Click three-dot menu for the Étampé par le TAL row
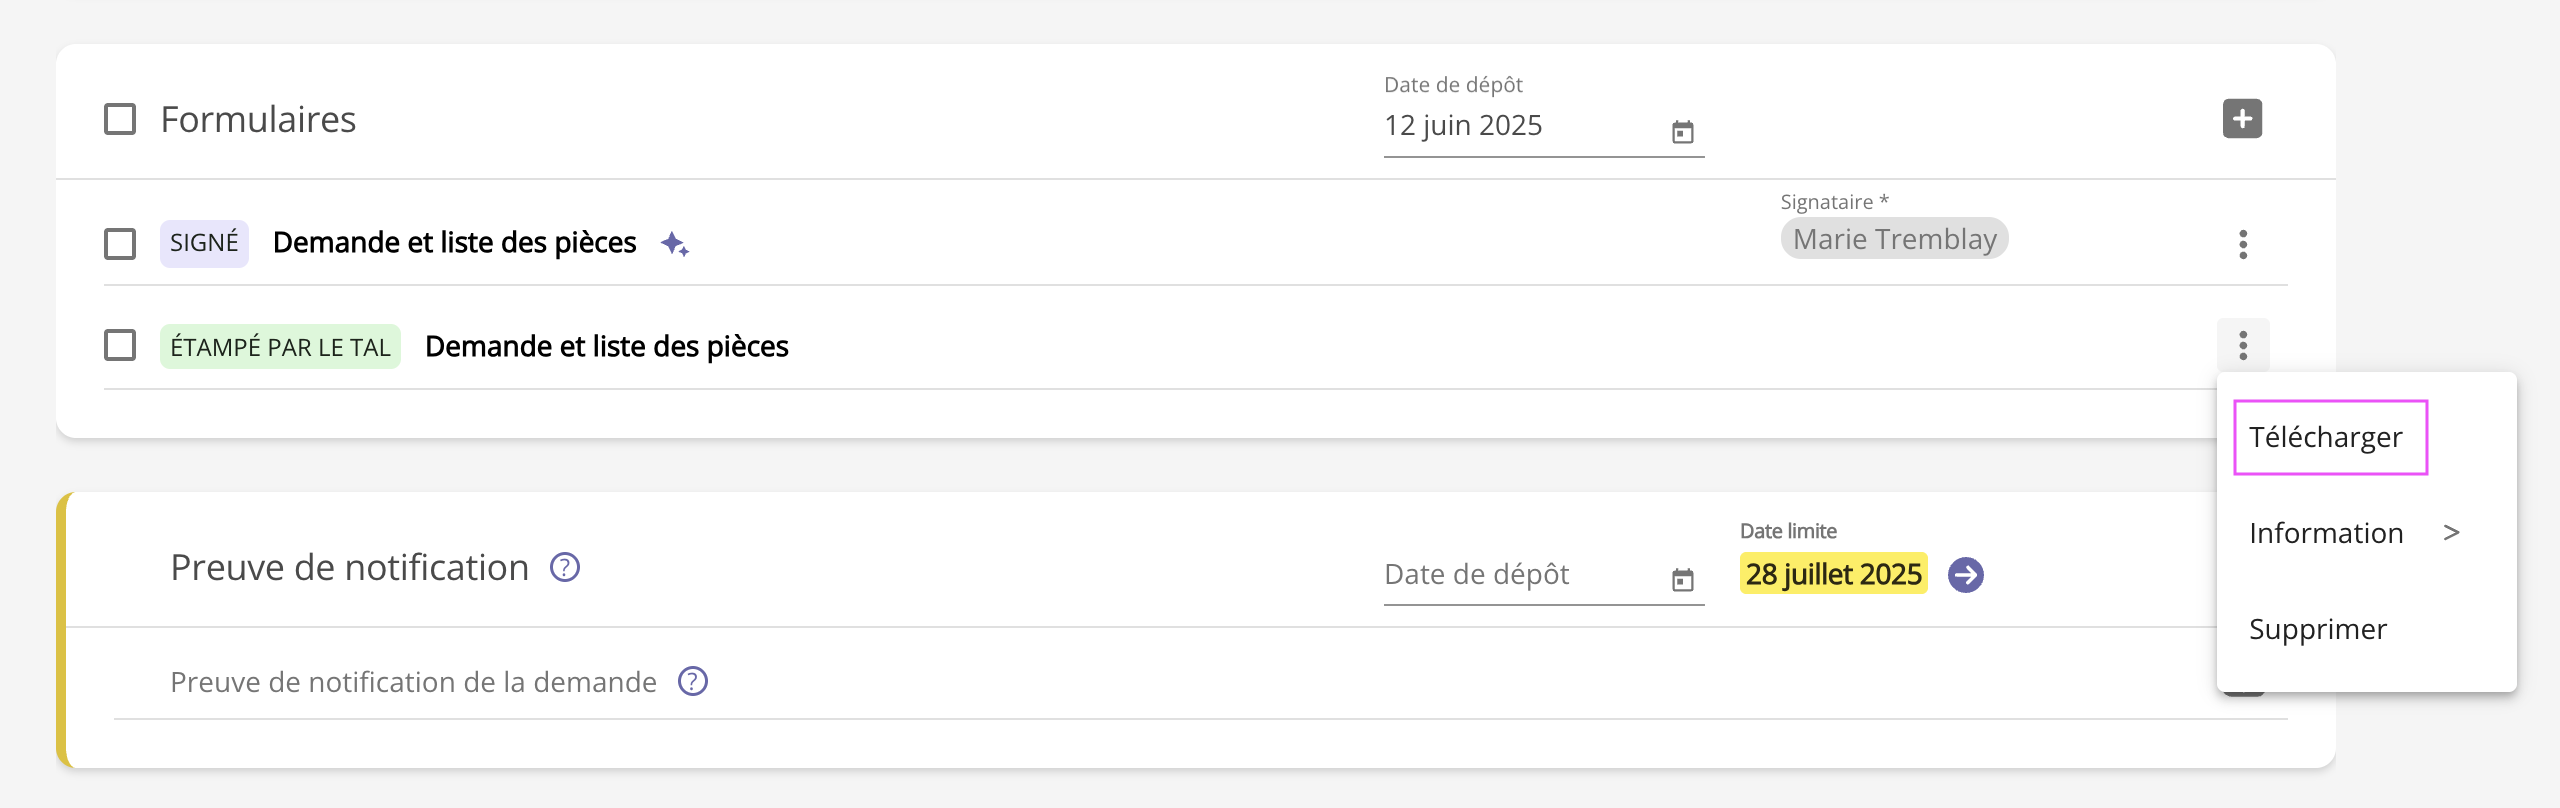The width and height of the screenshot is (2560, 808). click(x=2243, y=346)
